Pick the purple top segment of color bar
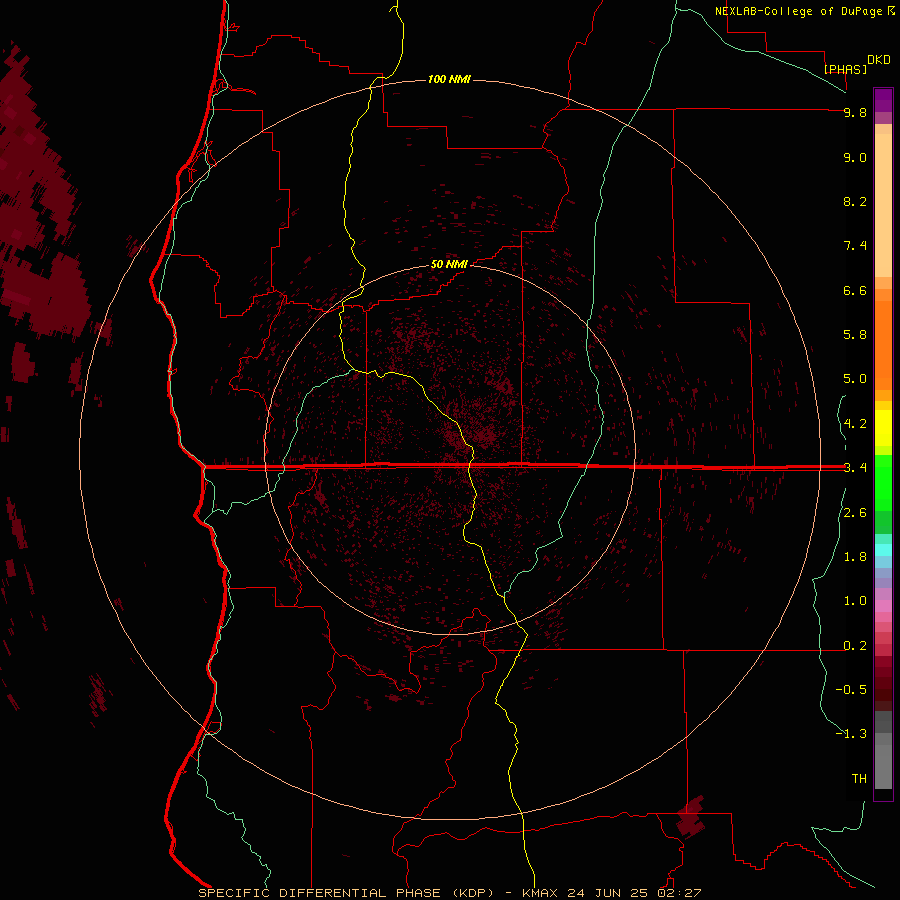900x900 pixels. [x=883, y=100]
